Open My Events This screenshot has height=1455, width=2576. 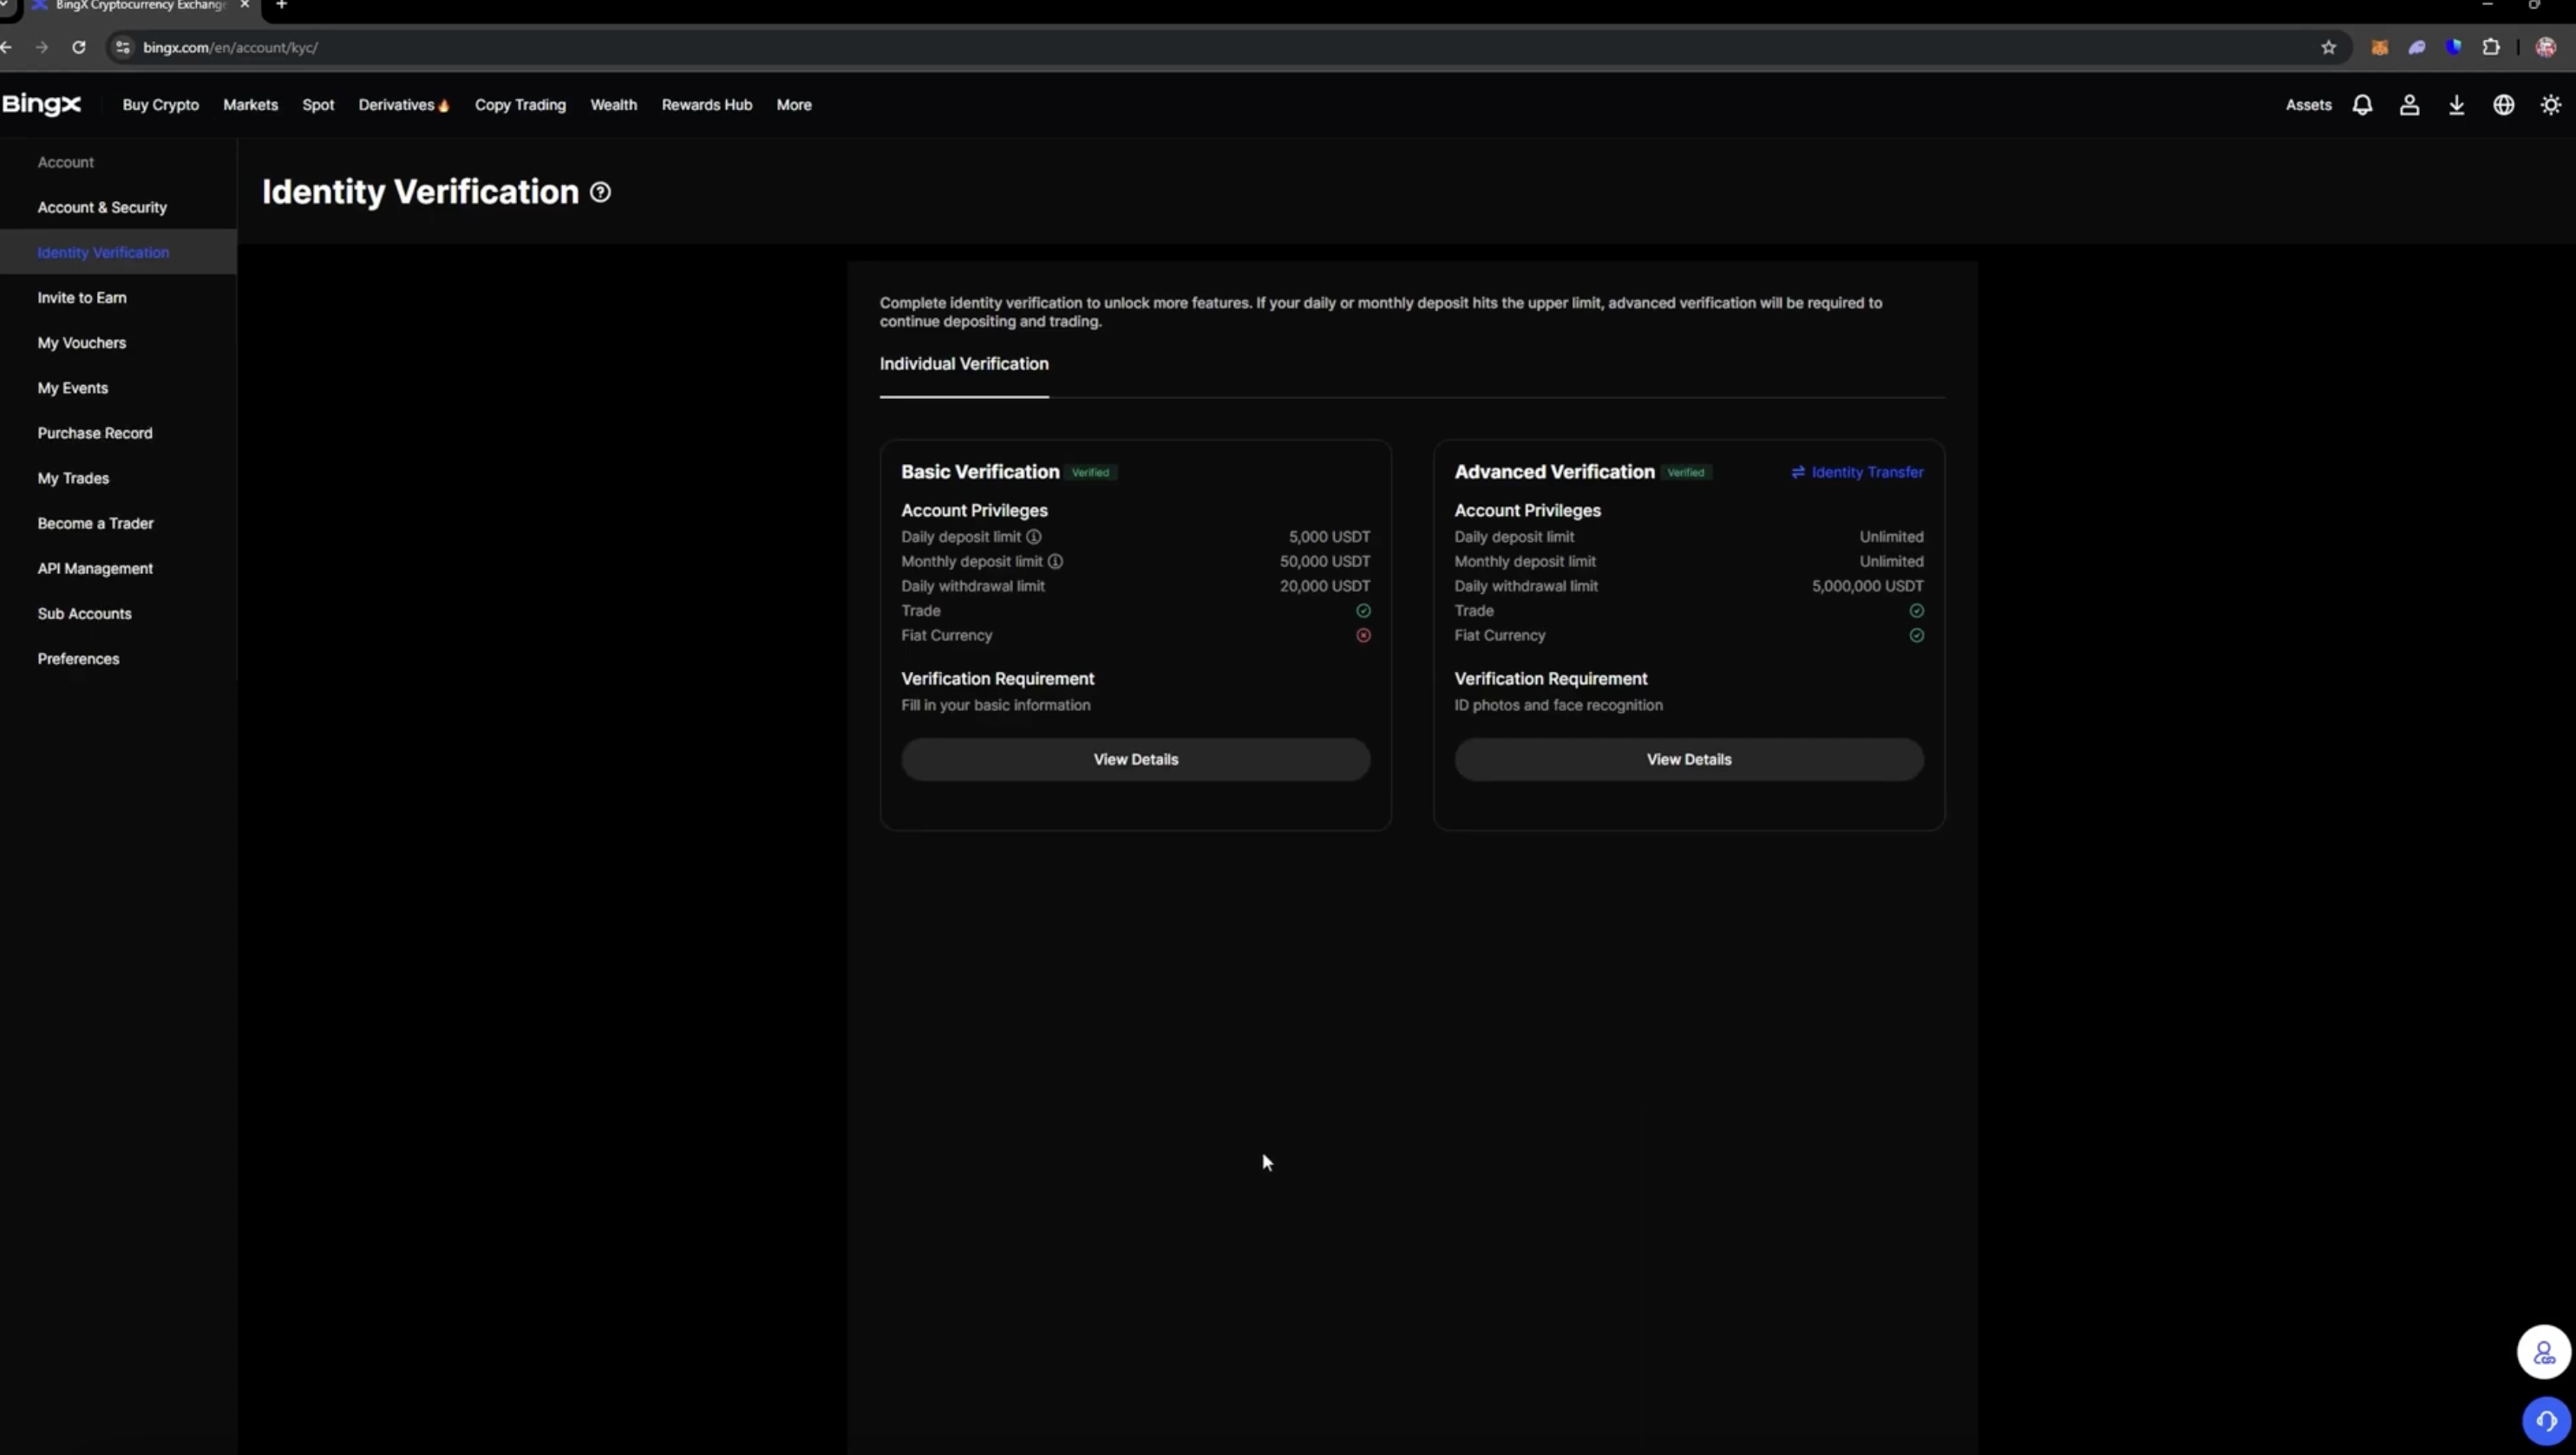click(x=73, y=388)
